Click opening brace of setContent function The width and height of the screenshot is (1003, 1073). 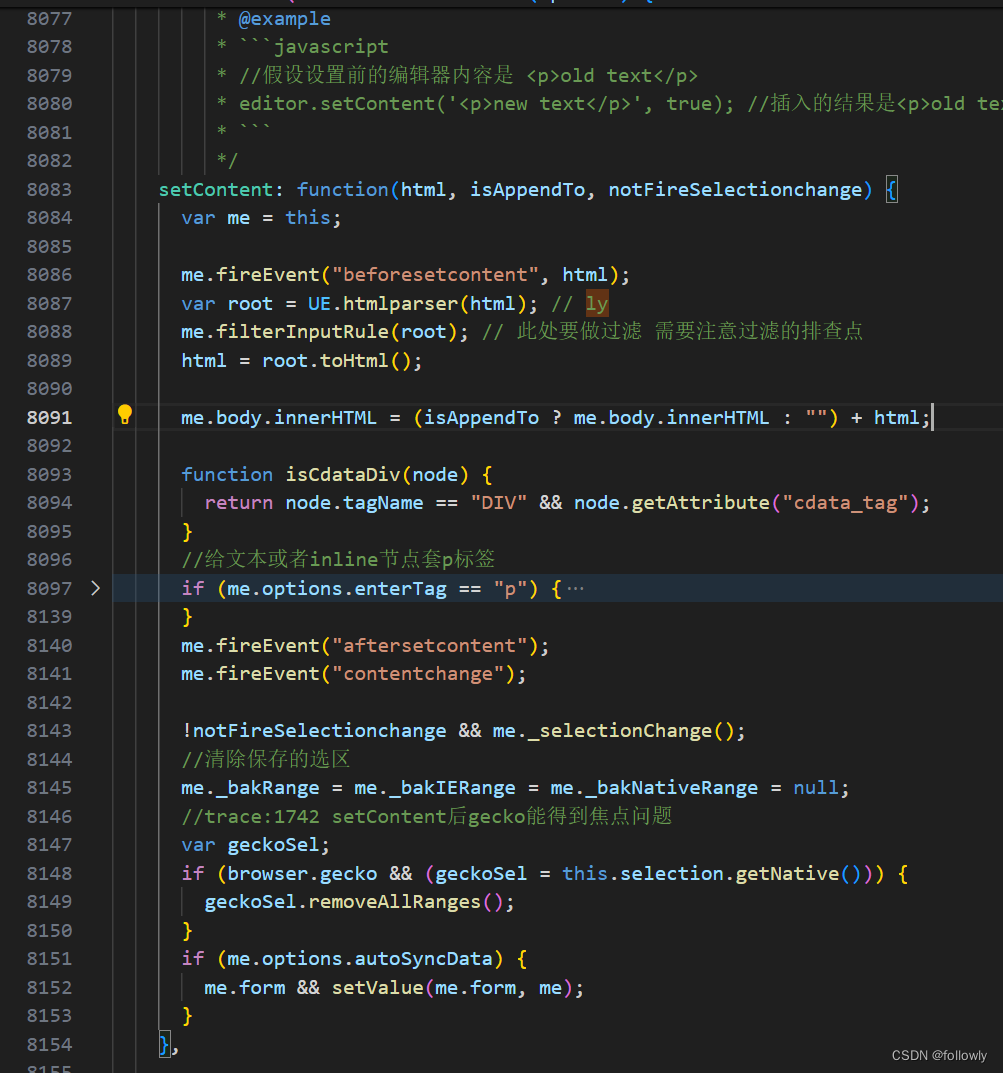pyautogui.click(x=891, y=190)
